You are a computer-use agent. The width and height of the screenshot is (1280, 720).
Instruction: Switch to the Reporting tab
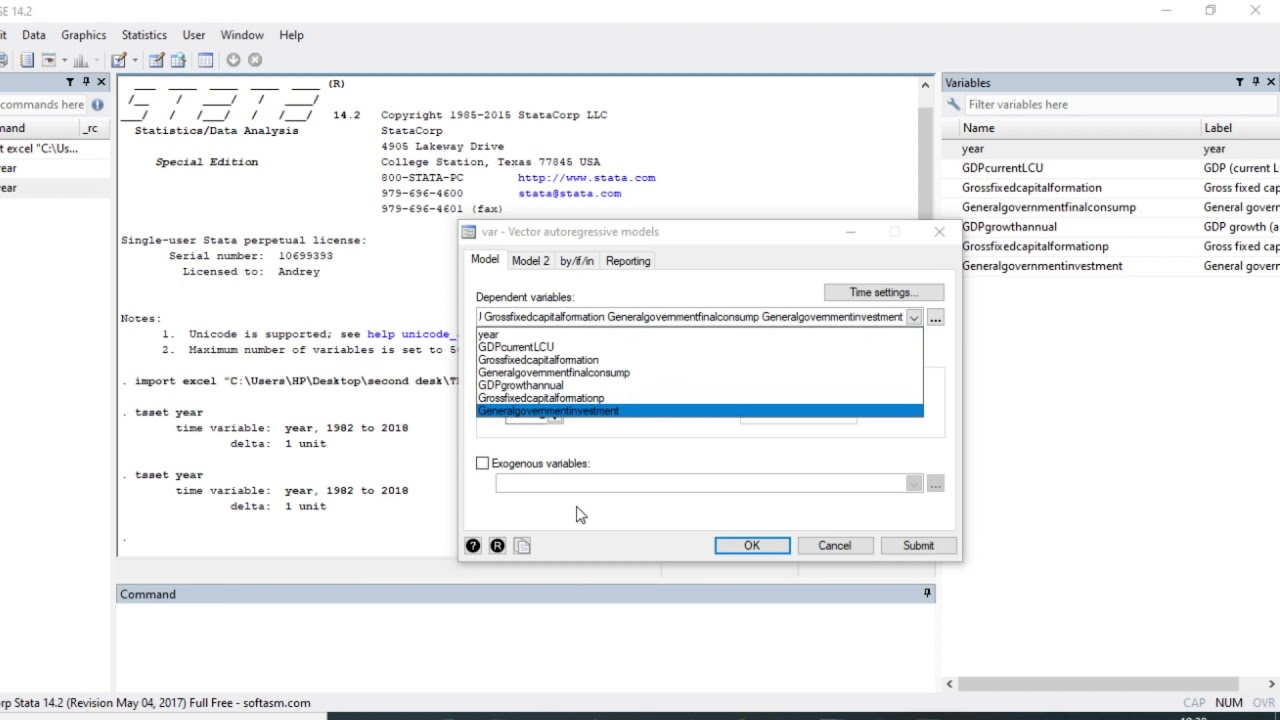tap(628, 261)
